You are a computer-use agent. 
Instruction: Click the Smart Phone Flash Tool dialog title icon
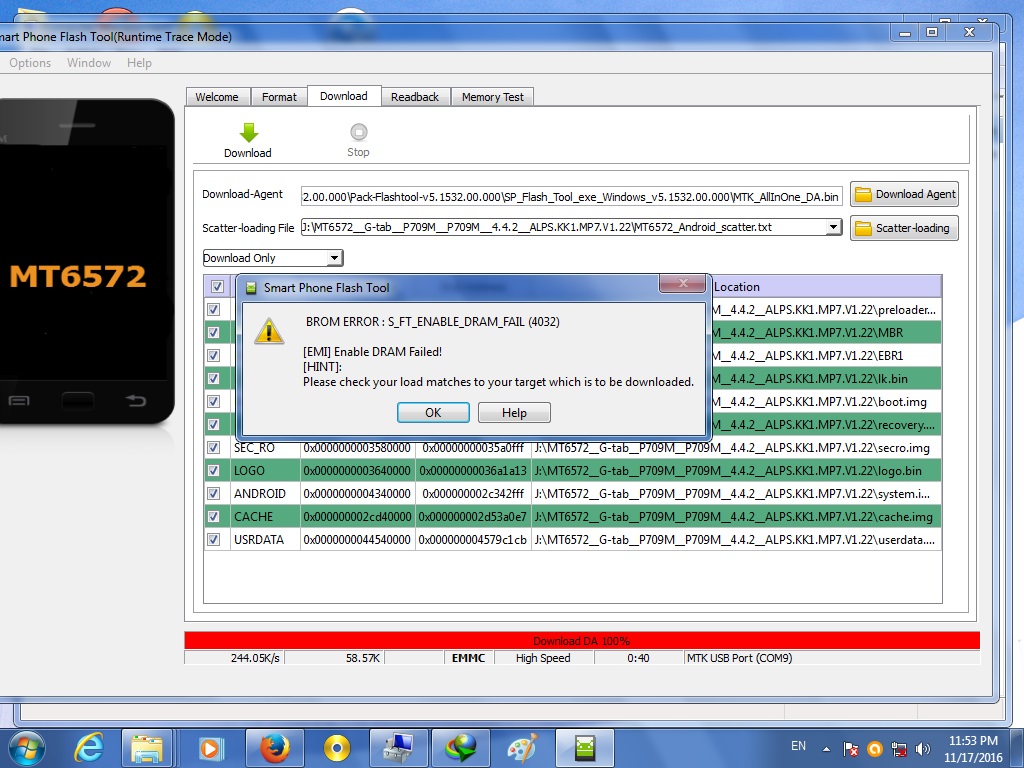click(251, 288)
